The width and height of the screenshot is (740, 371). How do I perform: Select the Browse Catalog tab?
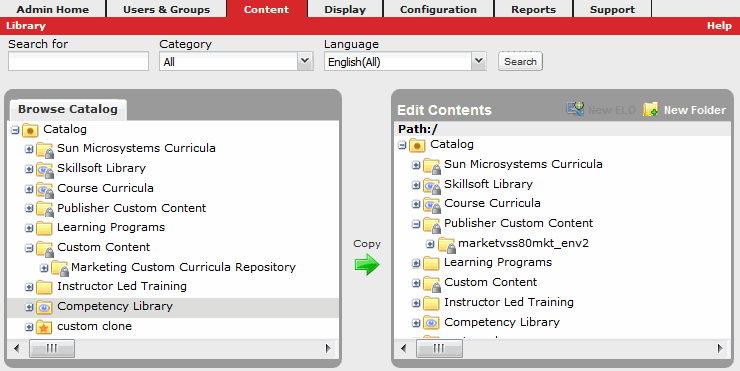68,109
